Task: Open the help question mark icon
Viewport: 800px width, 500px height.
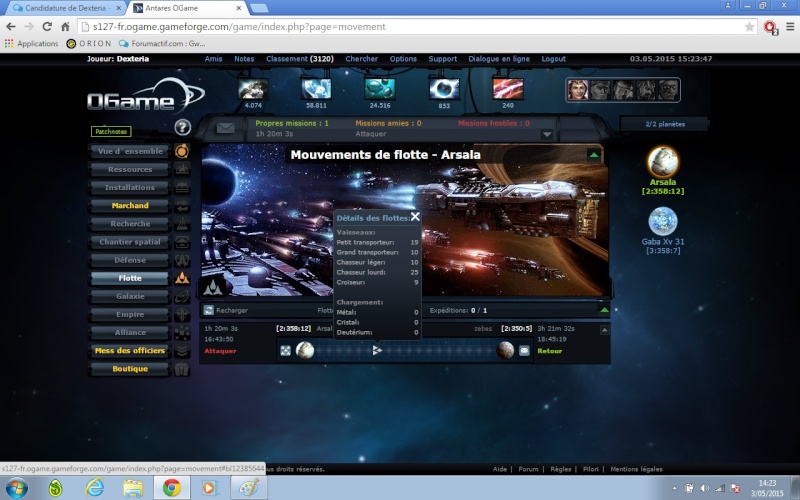Action: (183, 127)
